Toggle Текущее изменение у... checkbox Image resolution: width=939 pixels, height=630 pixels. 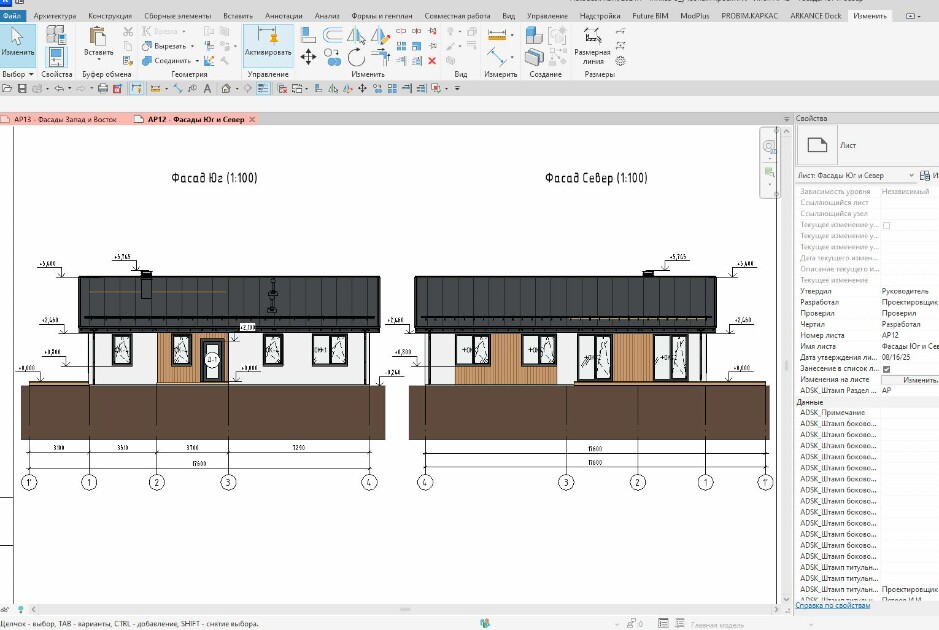(886, 226)
